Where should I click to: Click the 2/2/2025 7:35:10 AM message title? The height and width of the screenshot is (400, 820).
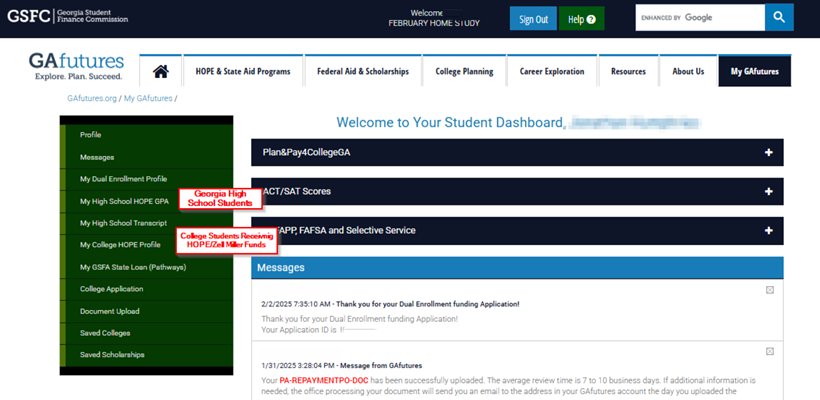point(390,304)
